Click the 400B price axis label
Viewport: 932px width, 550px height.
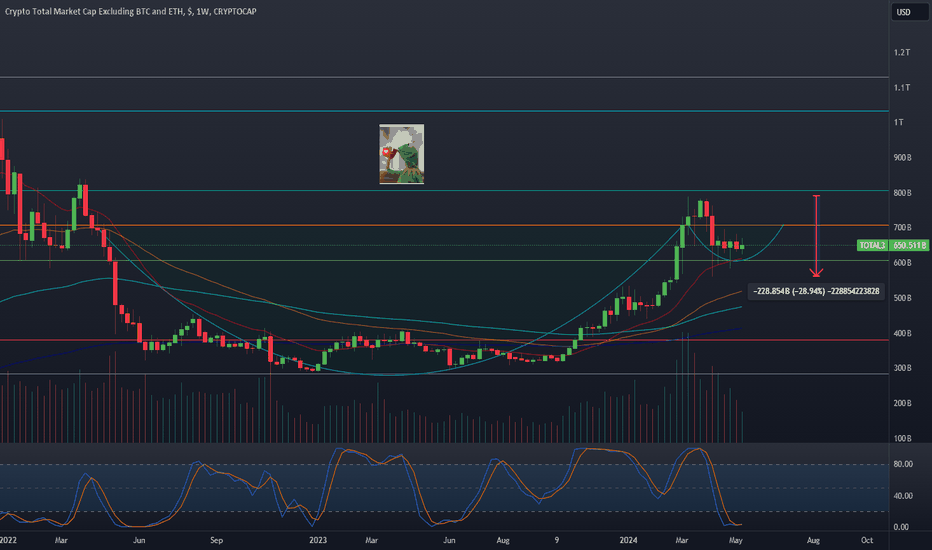point(902,333)
